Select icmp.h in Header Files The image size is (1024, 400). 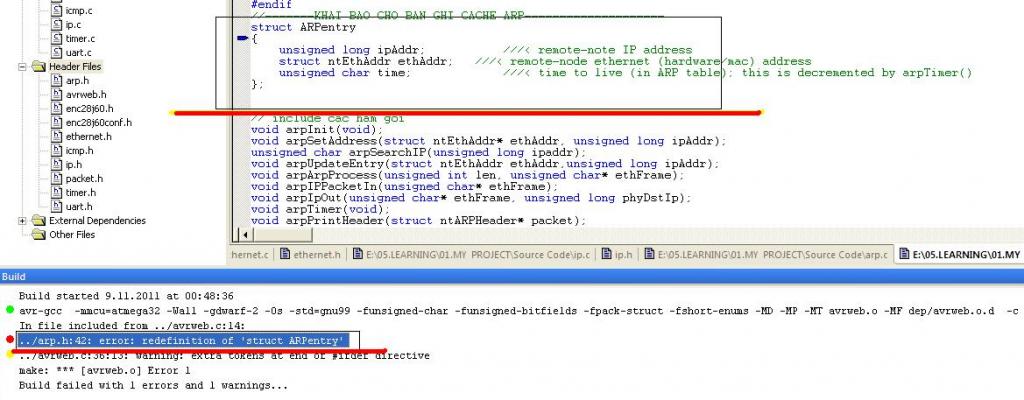pyautogui.click(x=80, y=150)
